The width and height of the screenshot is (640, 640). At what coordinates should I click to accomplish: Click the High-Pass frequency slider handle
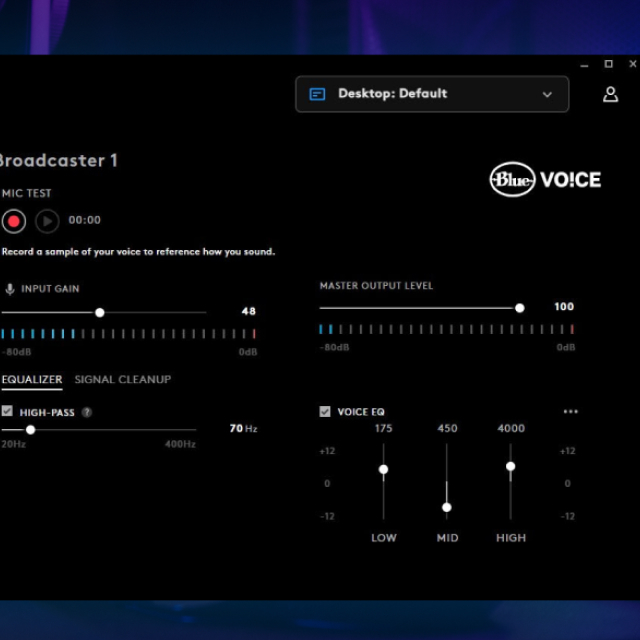31,430
